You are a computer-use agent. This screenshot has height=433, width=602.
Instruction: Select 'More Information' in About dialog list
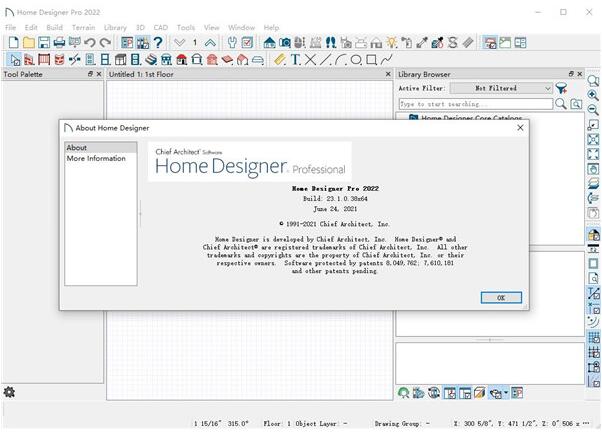96,158
